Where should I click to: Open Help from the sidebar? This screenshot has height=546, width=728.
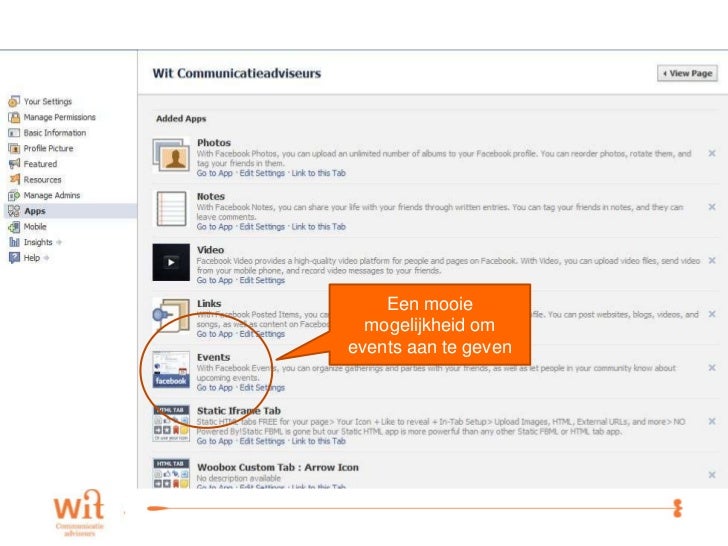point(32,258)
